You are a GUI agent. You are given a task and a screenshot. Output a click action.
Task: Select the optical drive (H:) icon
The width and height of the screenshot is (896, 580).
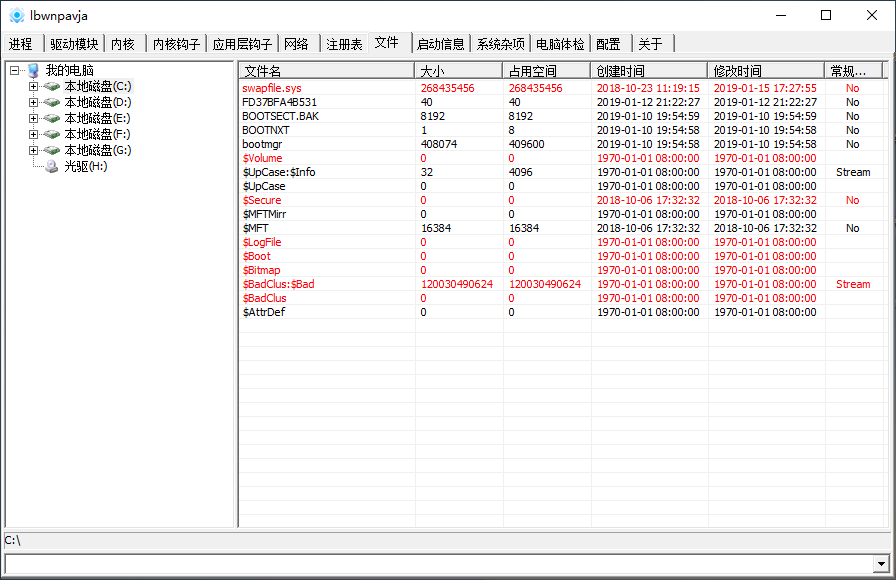click(x=52, y=166)
